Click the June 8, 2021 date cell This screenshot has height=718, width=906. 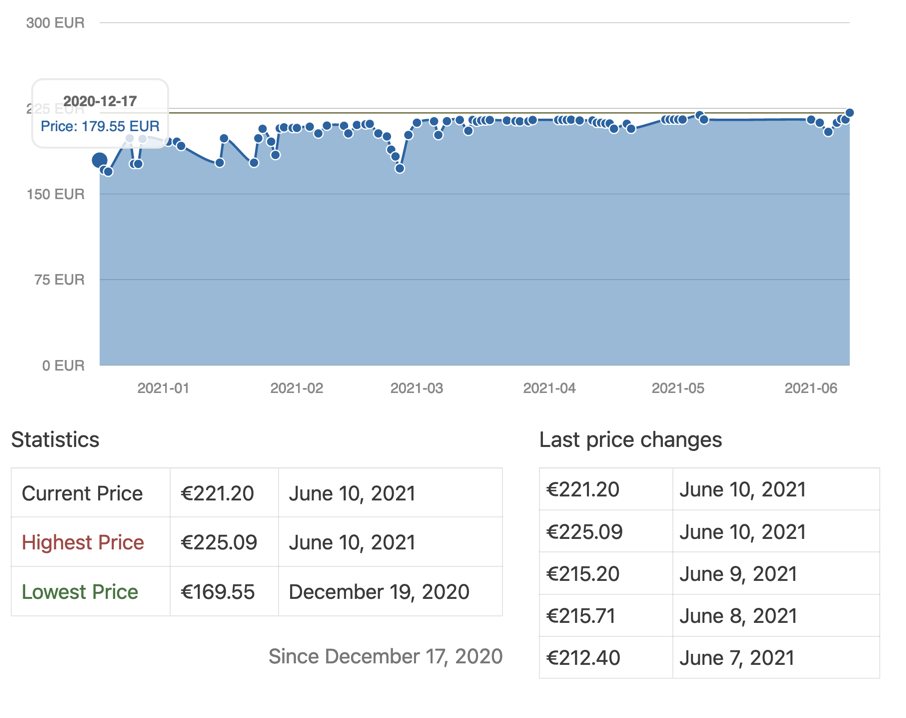pos(776,616)
